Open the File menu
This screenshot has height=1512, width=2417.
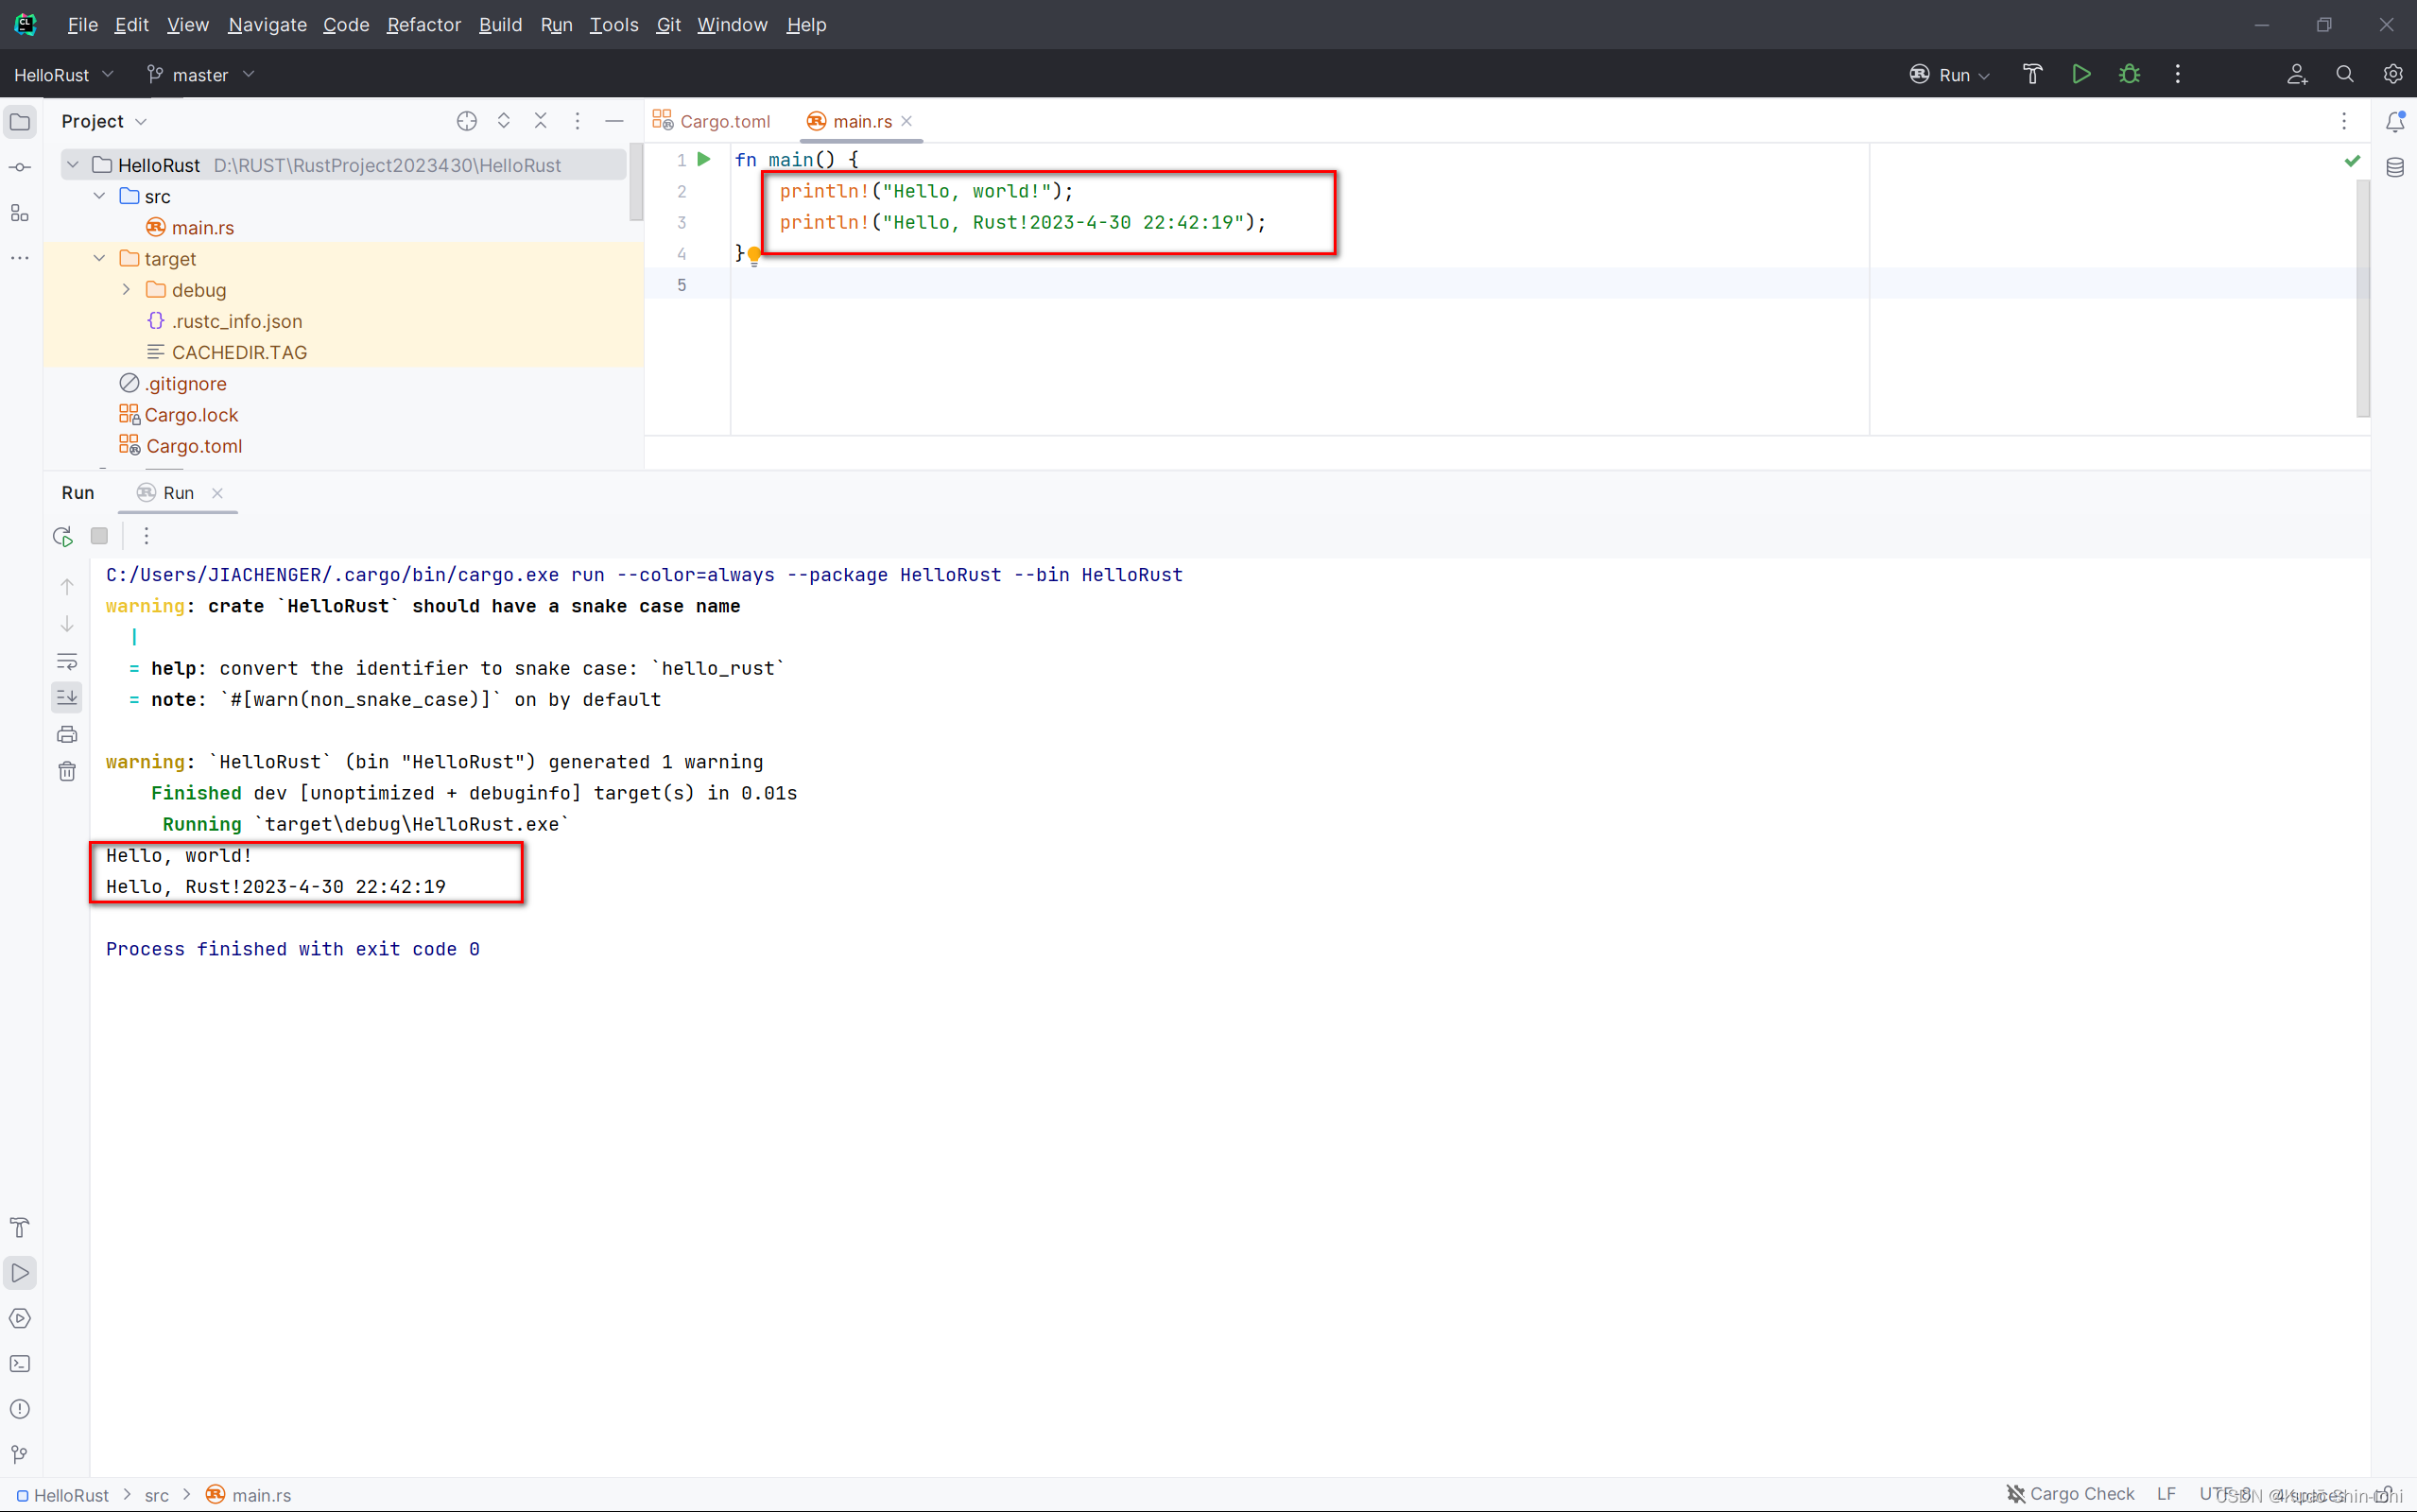coord(82,25)
